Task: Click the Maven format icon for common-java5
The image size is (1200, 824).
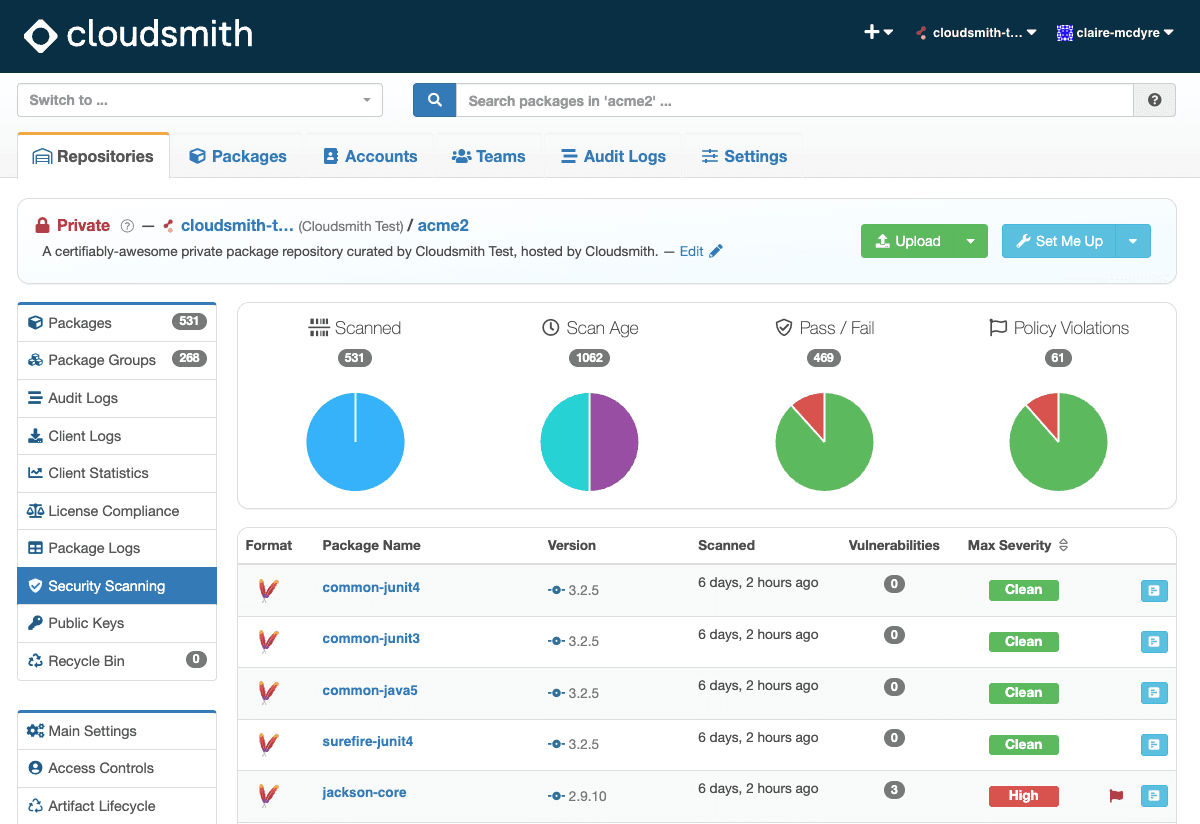Action: pyautogui.click(x=268, y=692)
